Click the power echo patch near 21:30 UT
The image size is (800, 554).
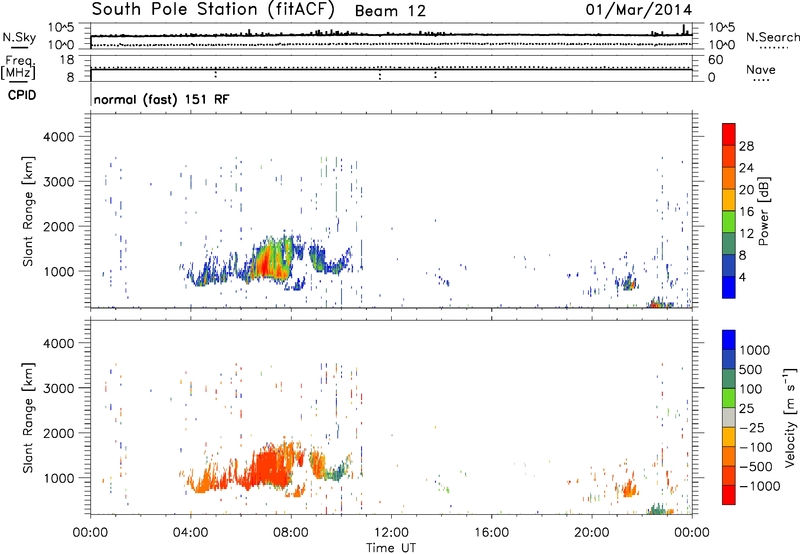click(x=629, y=283)
